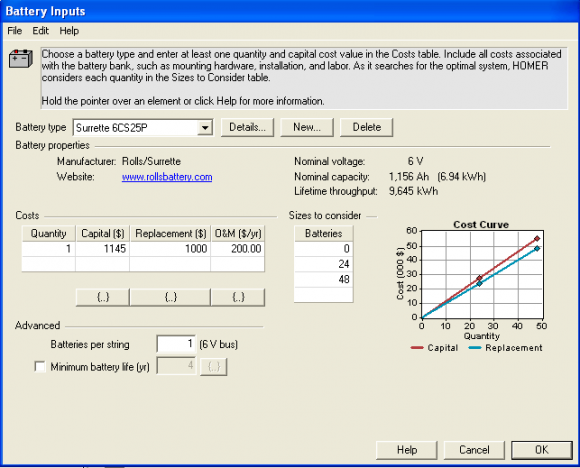Open the Help menu

coord(69,31)
